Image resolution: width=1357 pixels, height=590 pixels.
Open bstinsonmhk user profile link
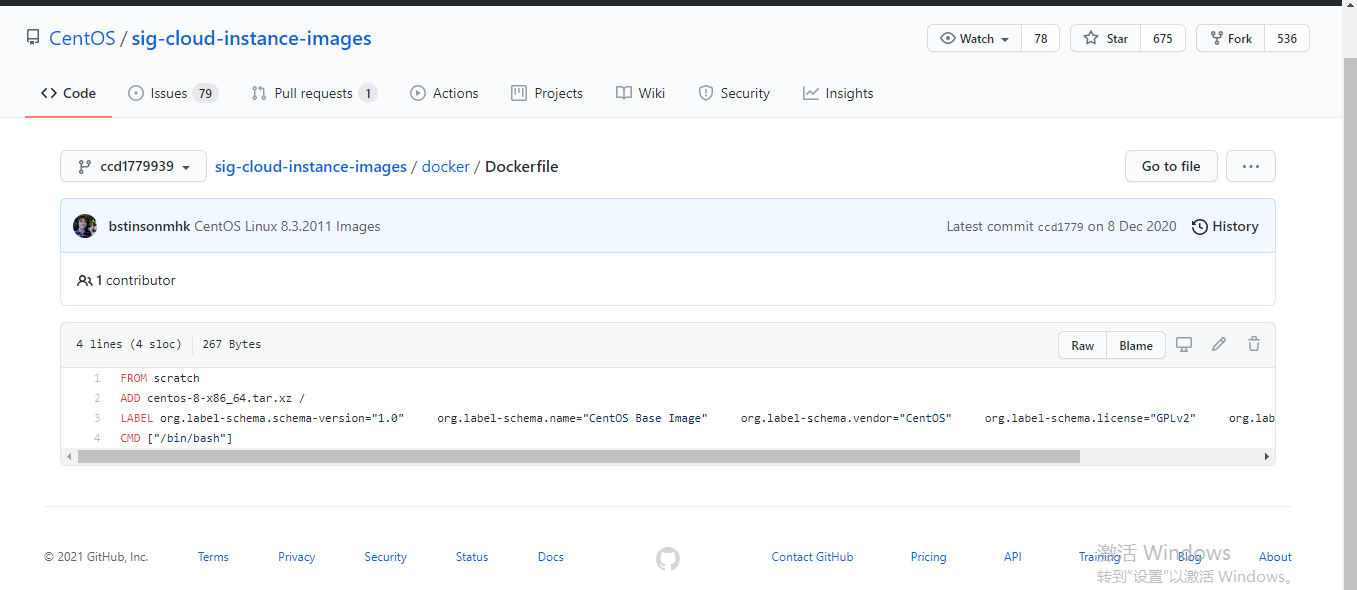[x=149, y=226]
